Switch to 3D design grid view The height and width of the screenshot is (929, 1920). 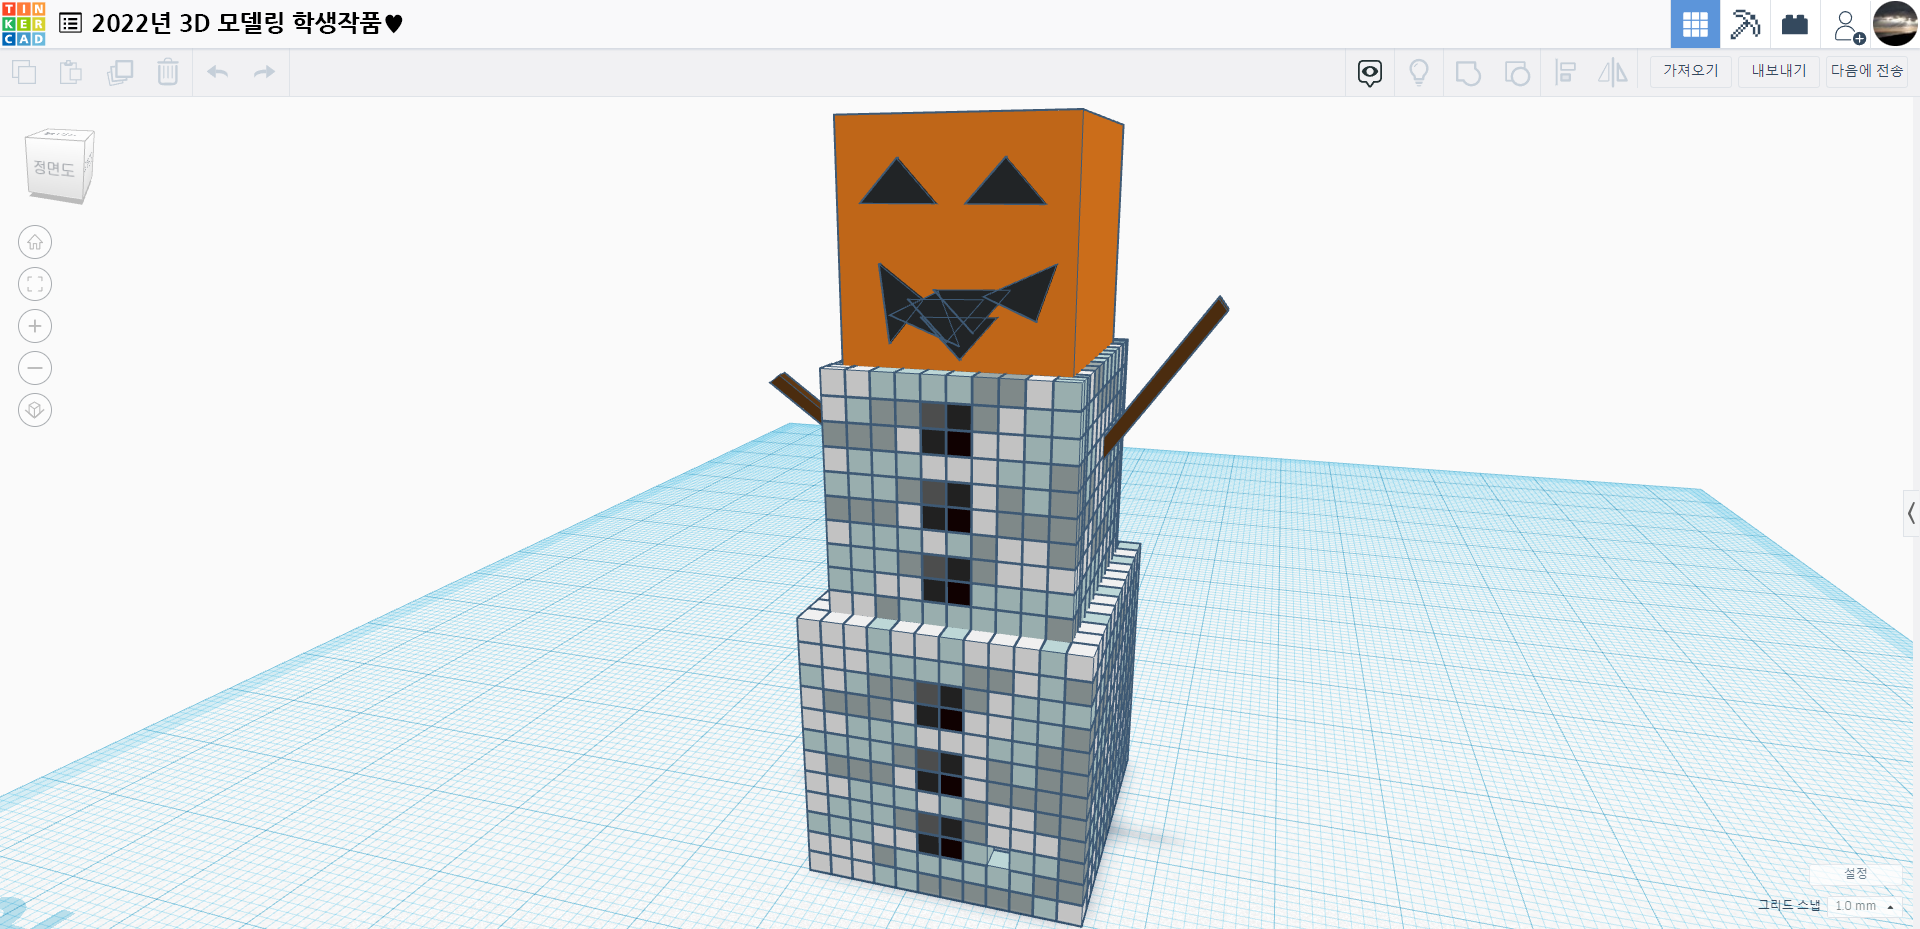tap(1695, 24)
